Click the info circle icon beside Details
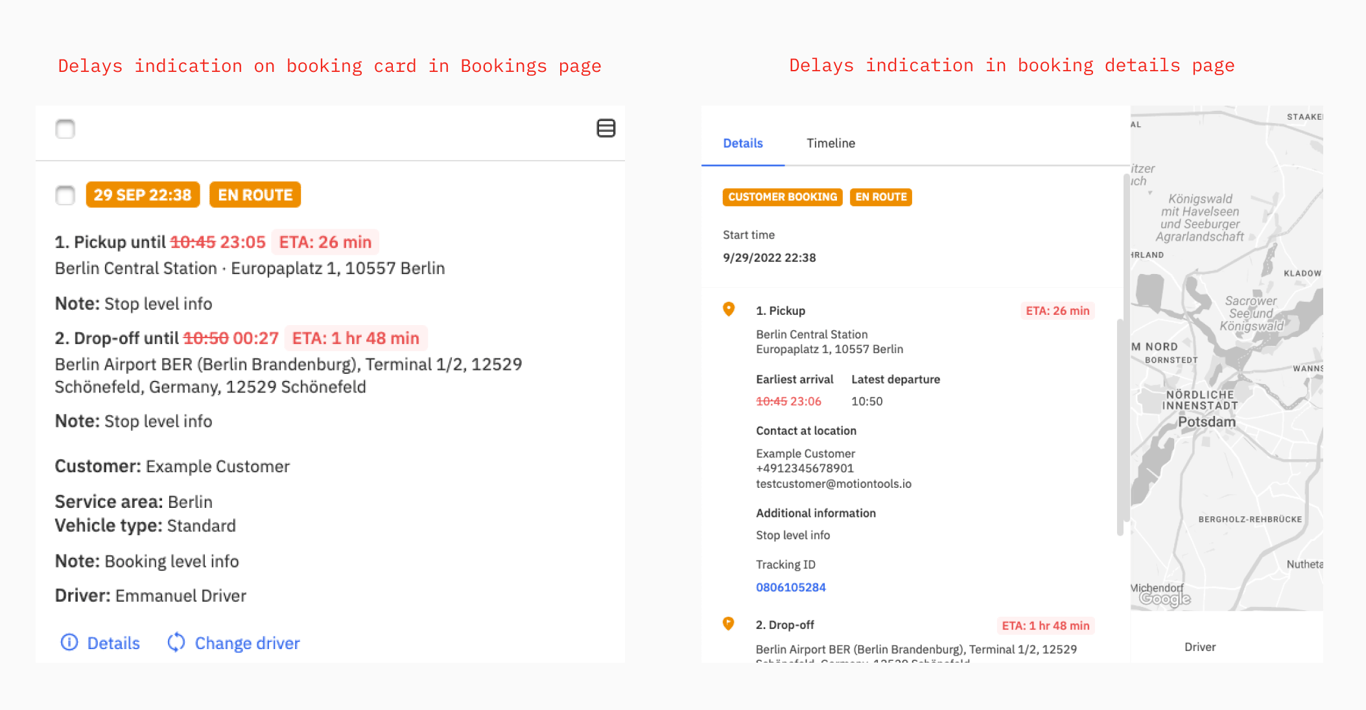Image resolution: width=1366 pixels, height=710 pixels. point(69,642)
